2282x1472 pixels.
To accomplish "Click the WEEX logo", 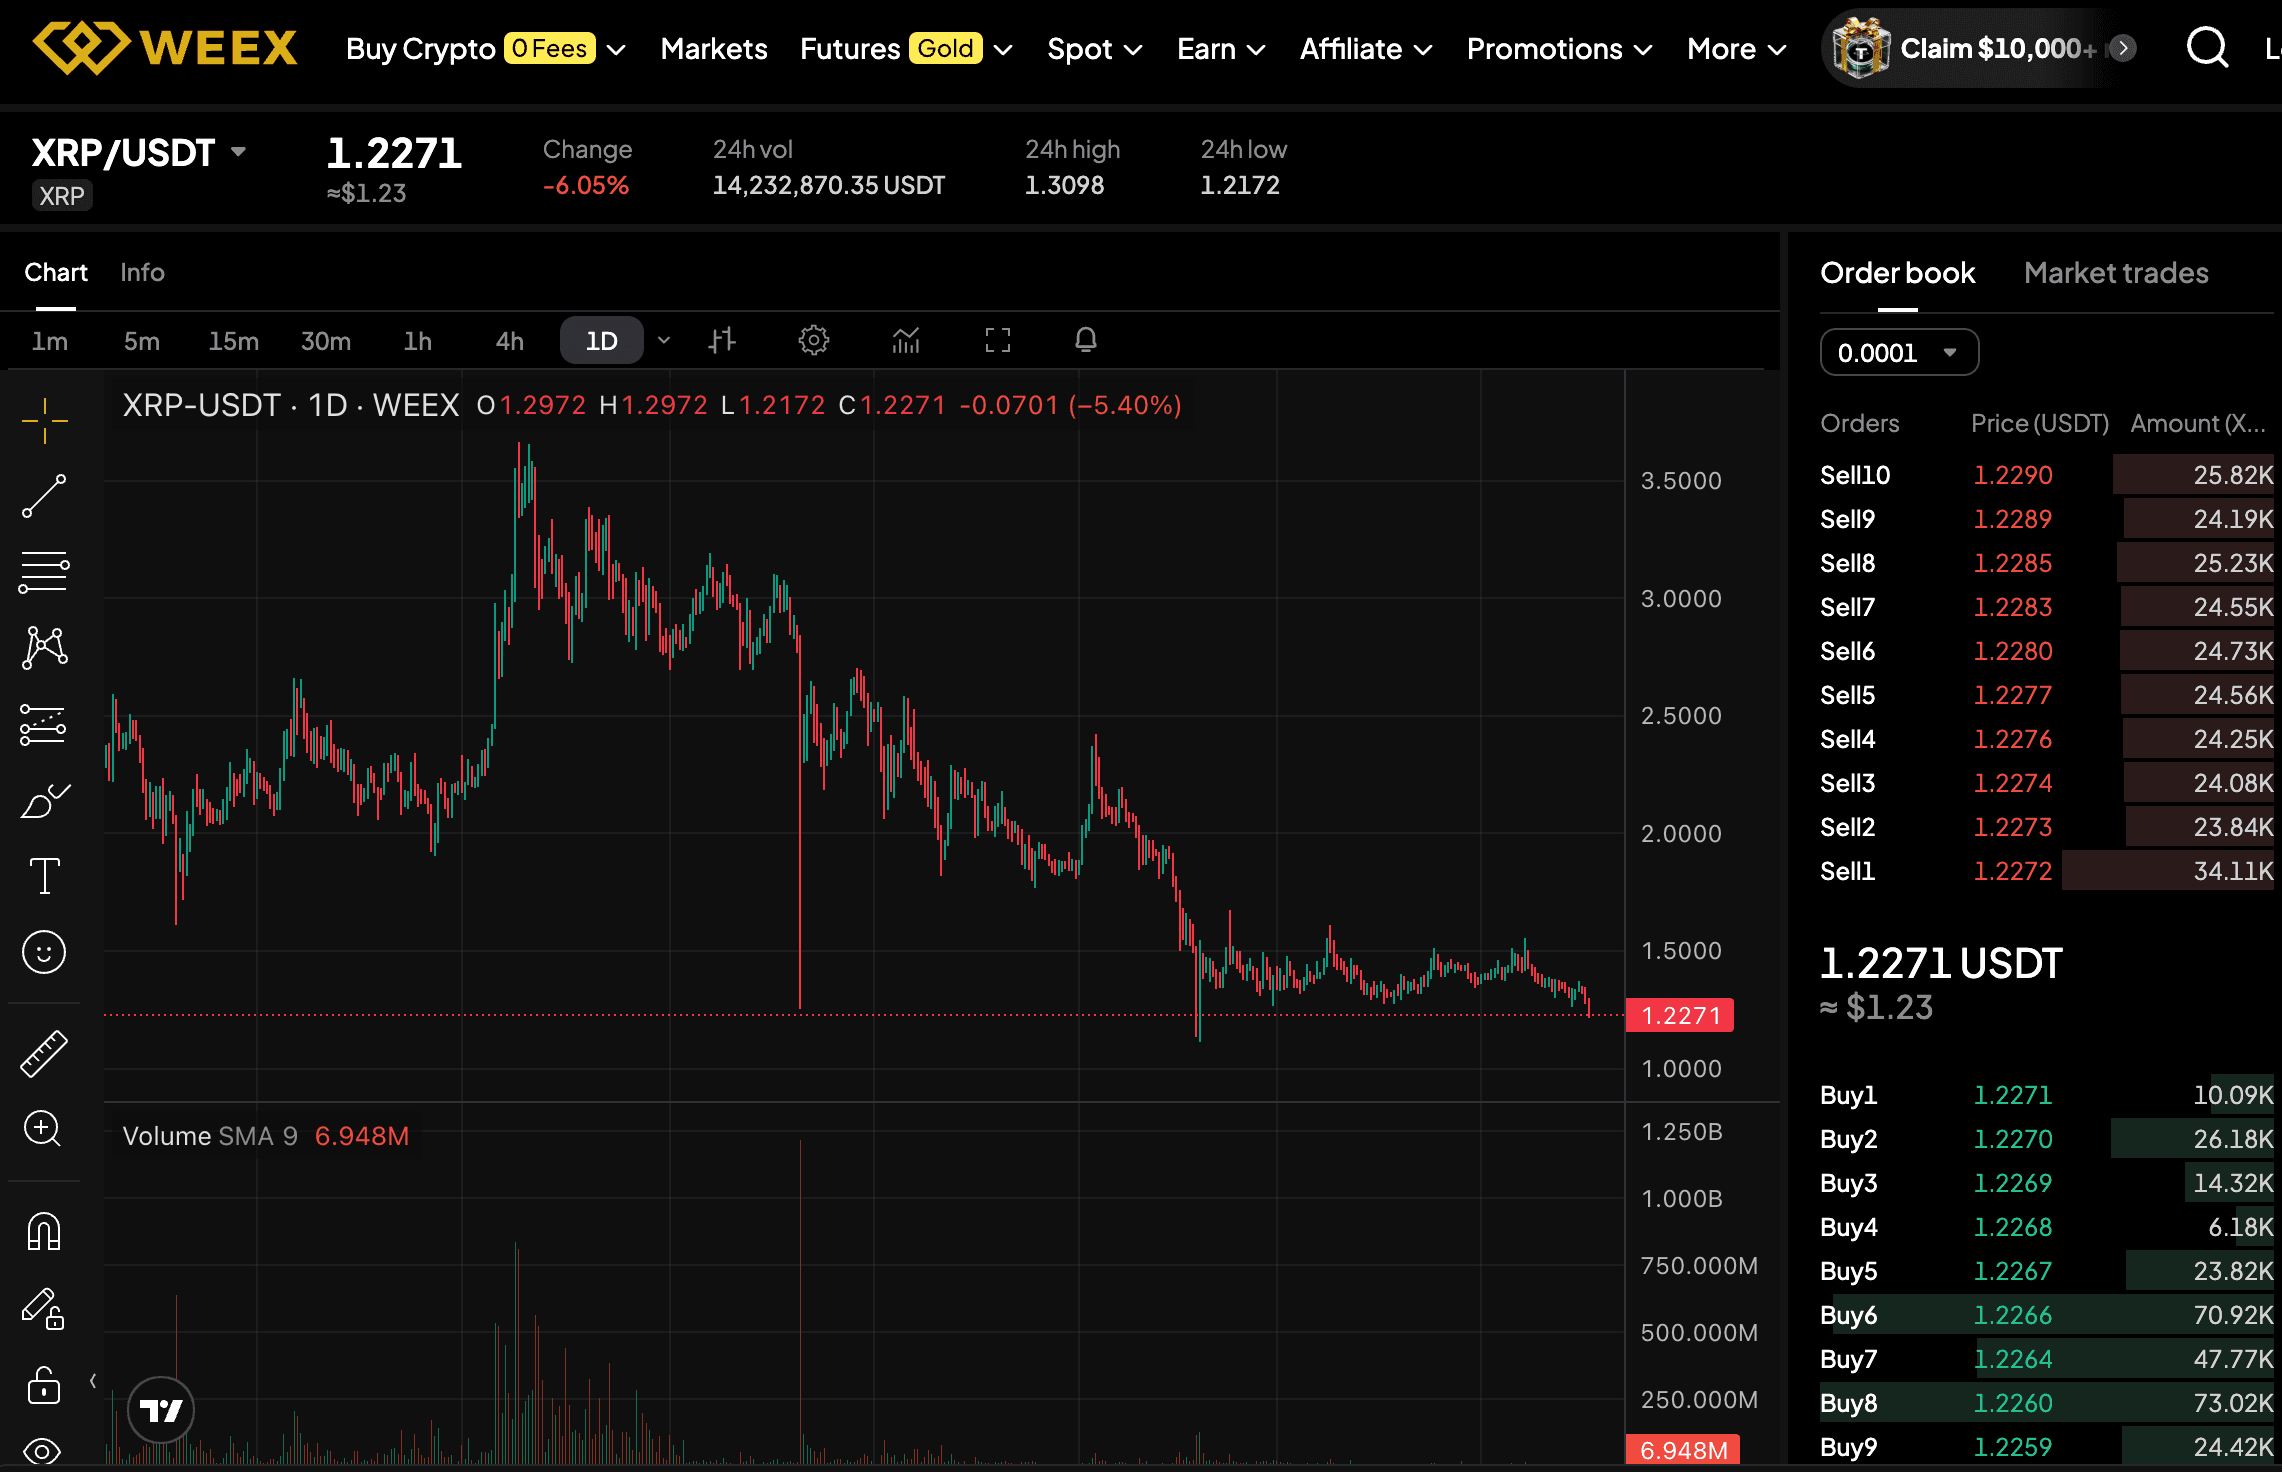I will (x=165, y=47).
